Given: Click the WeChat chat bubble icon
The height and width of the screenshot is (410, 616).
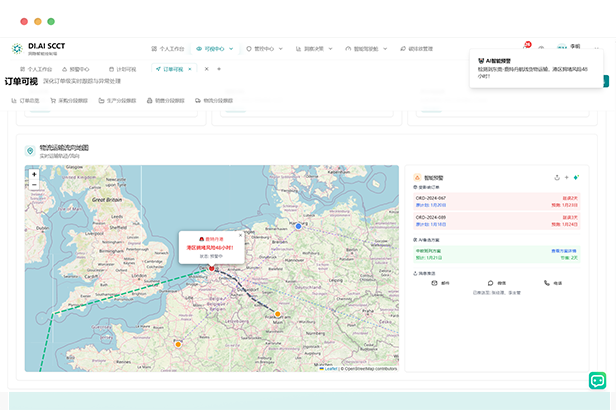Looking at the screenshot, I should point(490,283).
